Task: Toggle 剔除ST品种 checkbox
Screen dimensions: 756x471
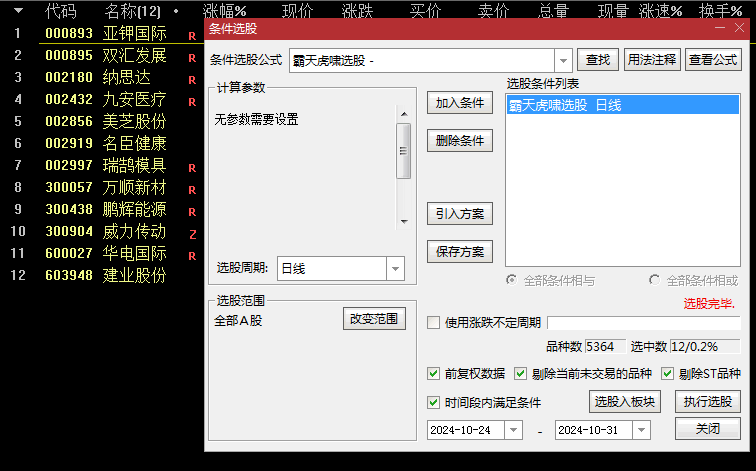Action: point(667,374)
